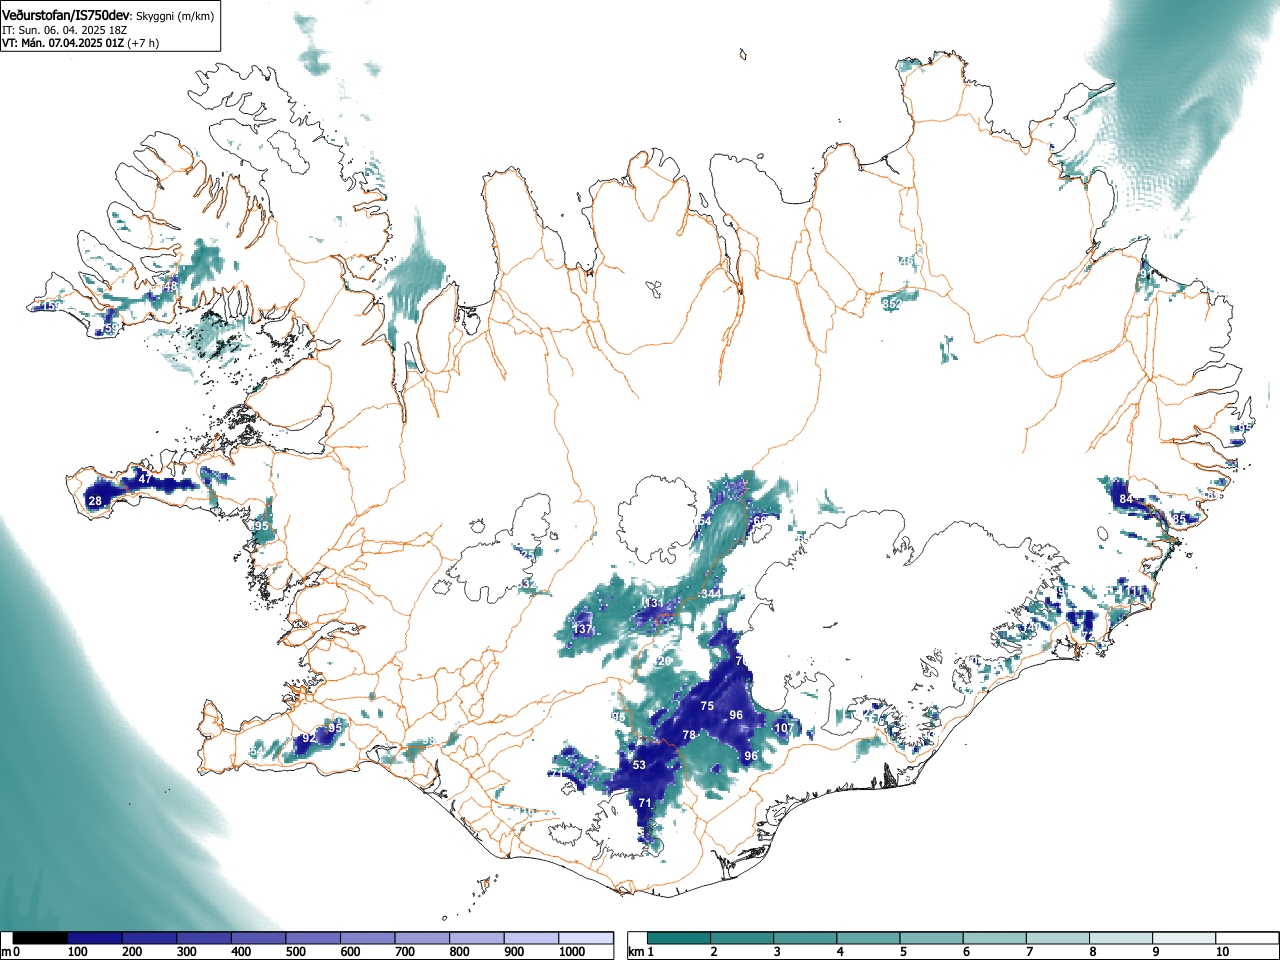The width and height of the screenshot is (1280, 960).
Task: Click the visibility value '53' in the south
Action: click(x=639, y=765)
